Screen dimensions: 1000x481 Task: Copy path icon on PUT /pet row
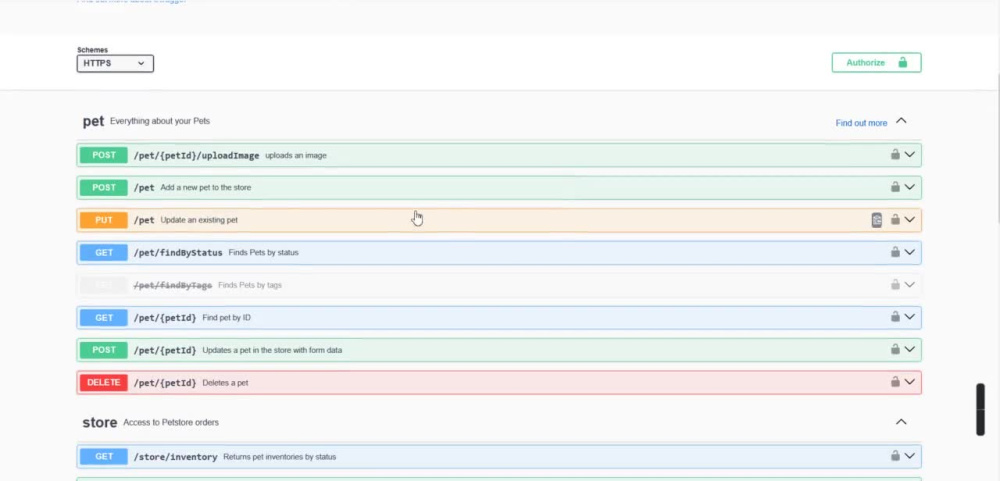coord(877,220)
